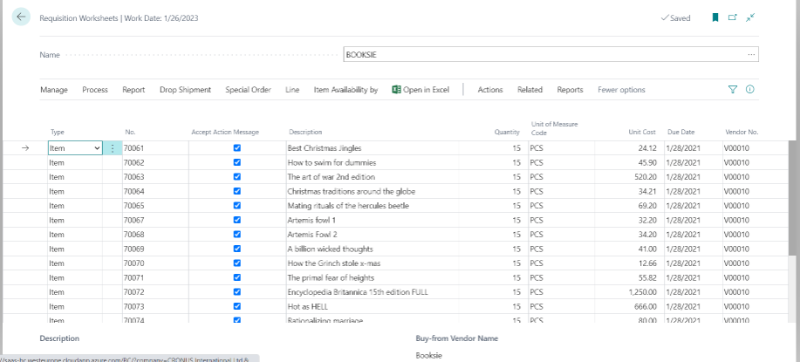Screen dimensions: 800x362
Task: Sort by the Due Date column header
Action: point(681,132)
